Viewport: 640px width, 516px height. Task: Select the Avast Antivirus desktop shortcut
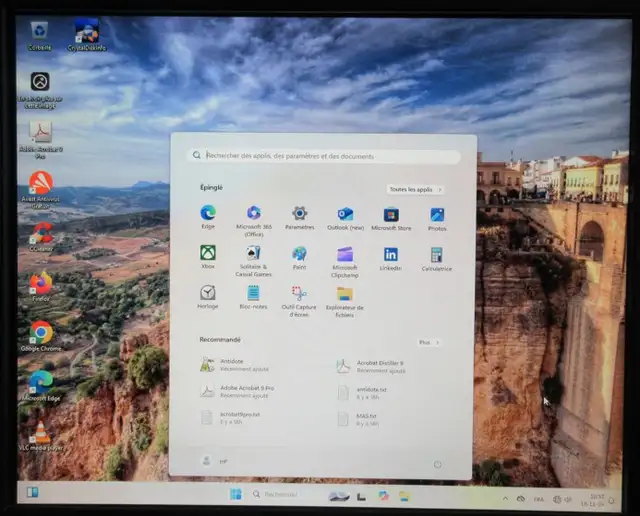click(x=40, y=190)
